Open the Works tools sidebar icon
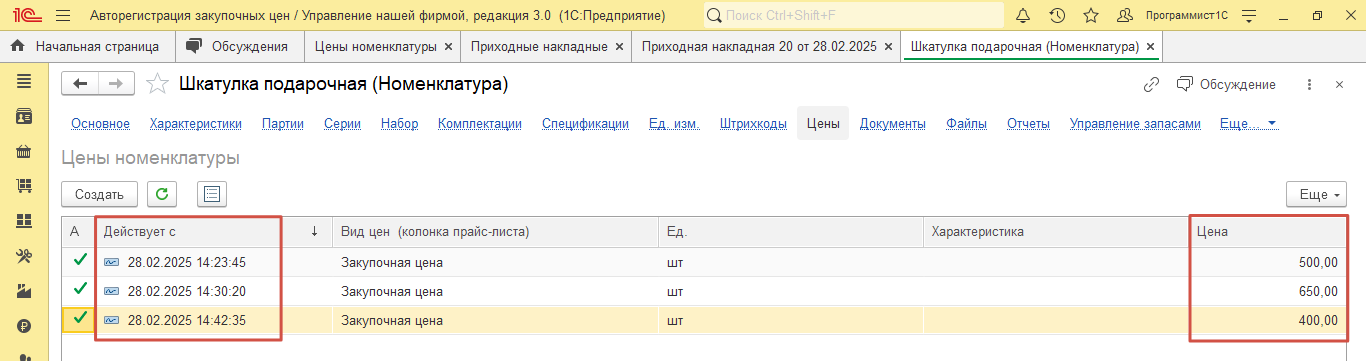This screenshot has width=1366, height=361. point(24,256)
